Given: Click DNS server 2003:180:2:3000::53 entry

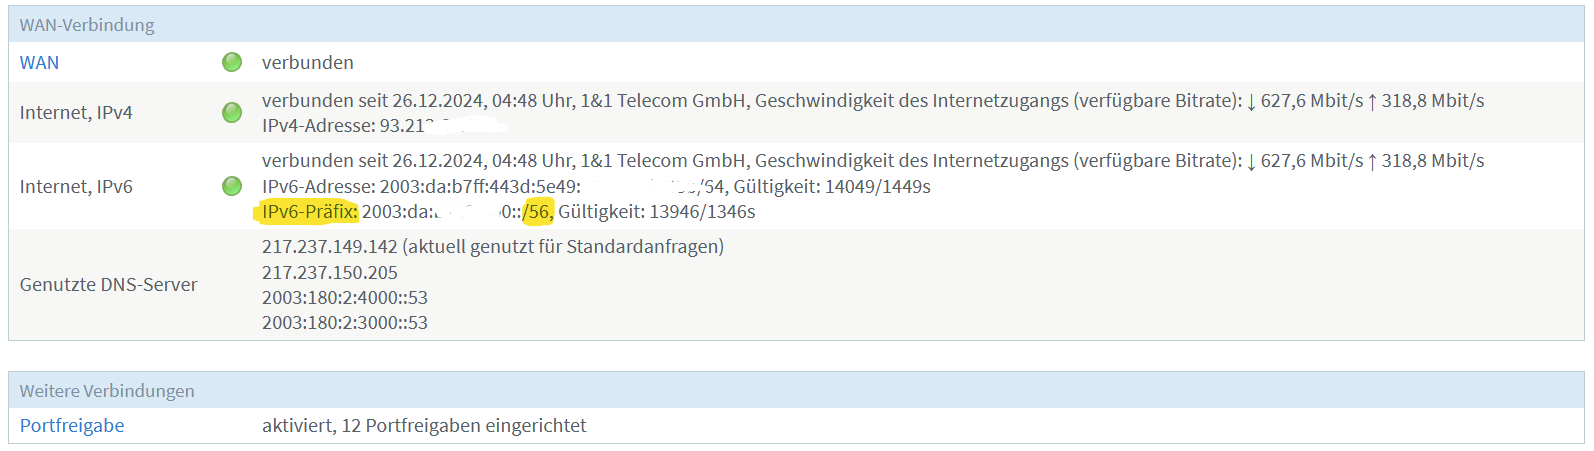Looking at the screenshot, I should [344, 322].
